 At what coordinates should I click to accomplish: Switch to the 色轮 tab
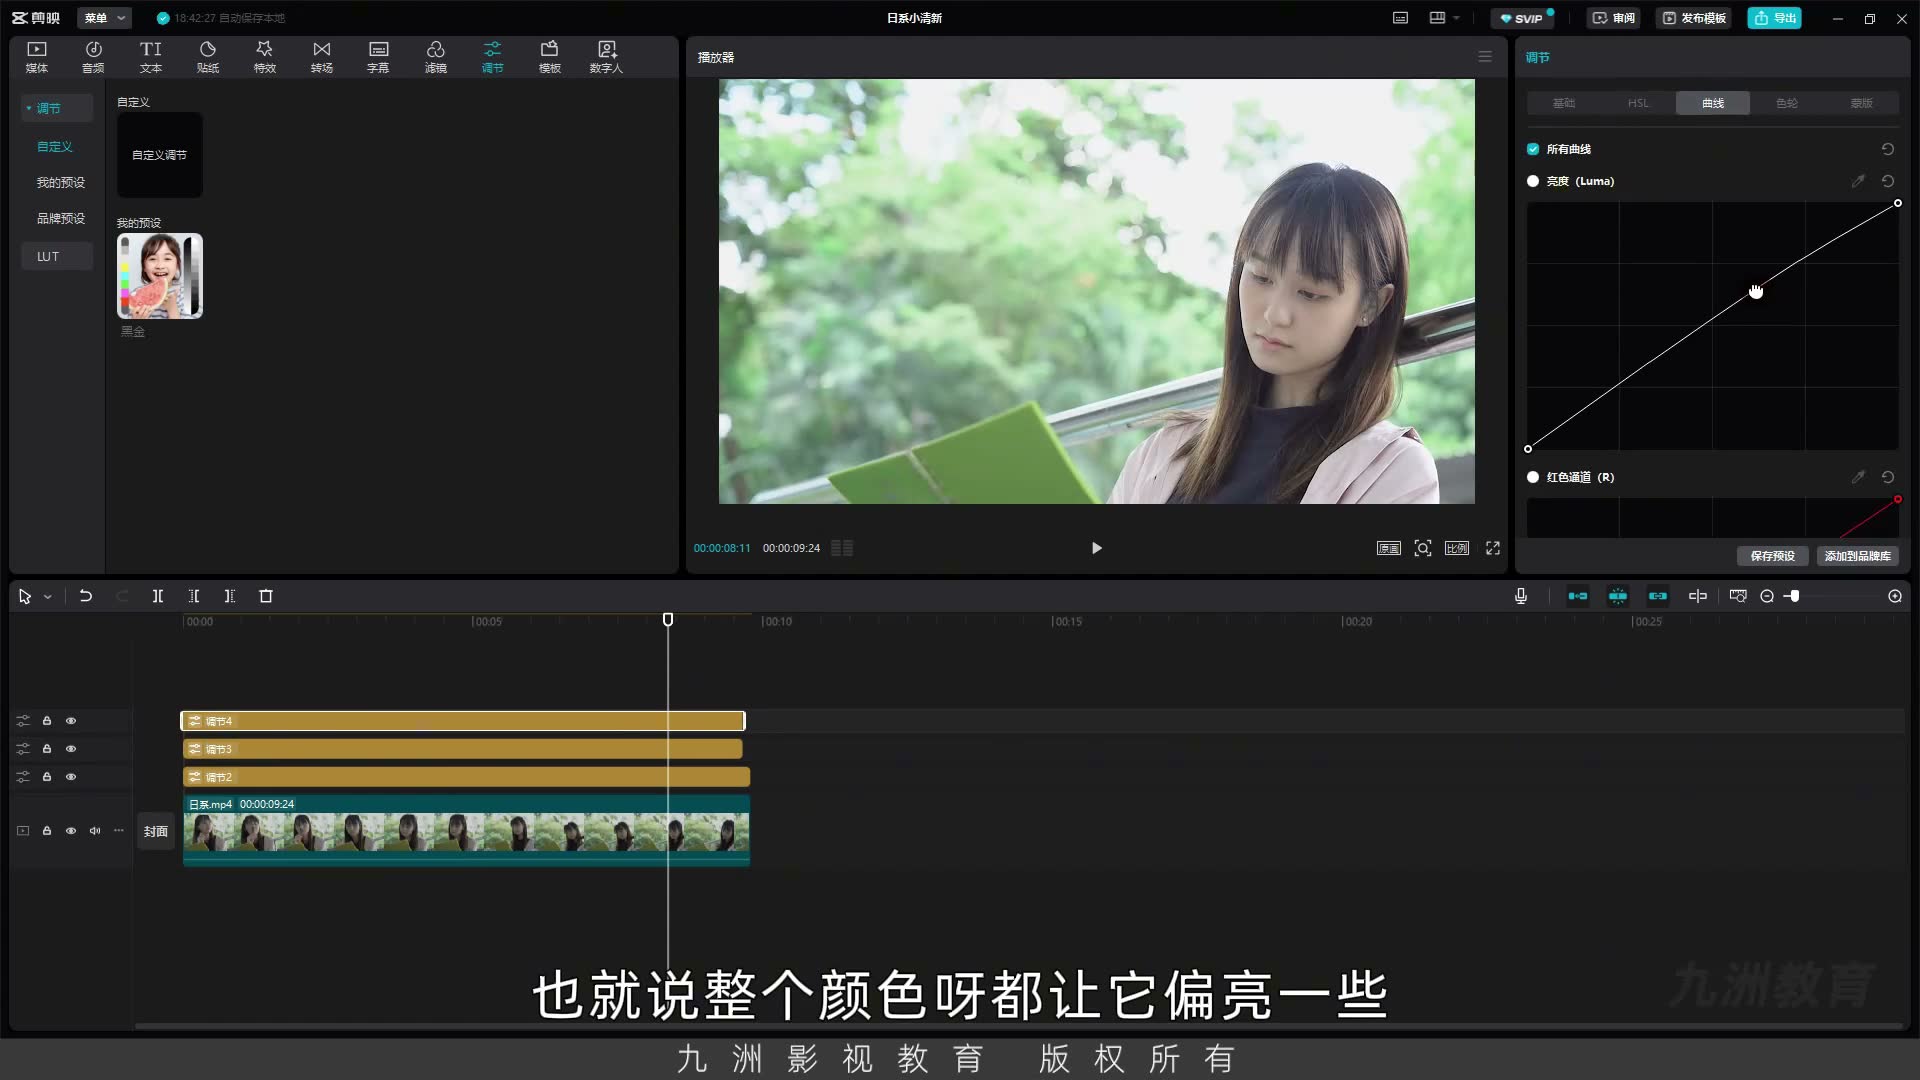click(1787, 103)
